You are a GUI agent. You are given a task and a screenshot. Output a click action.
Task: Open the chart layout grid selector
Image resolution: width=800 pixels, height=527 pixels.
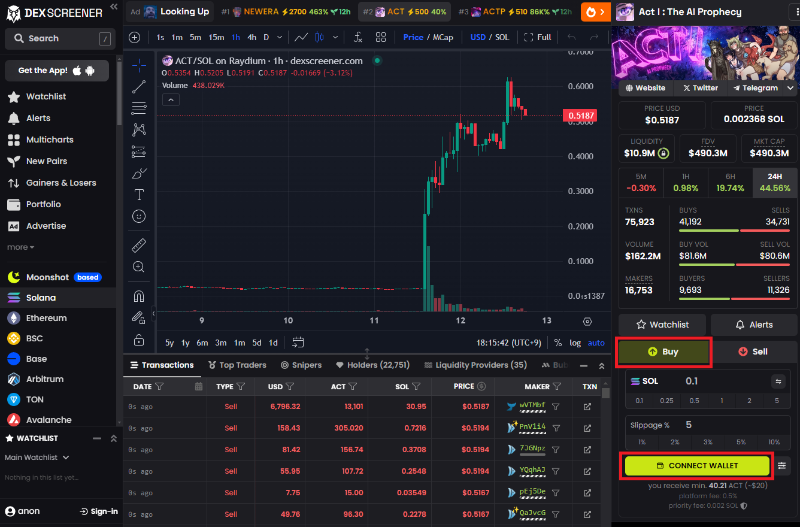(x=381, y=37)
